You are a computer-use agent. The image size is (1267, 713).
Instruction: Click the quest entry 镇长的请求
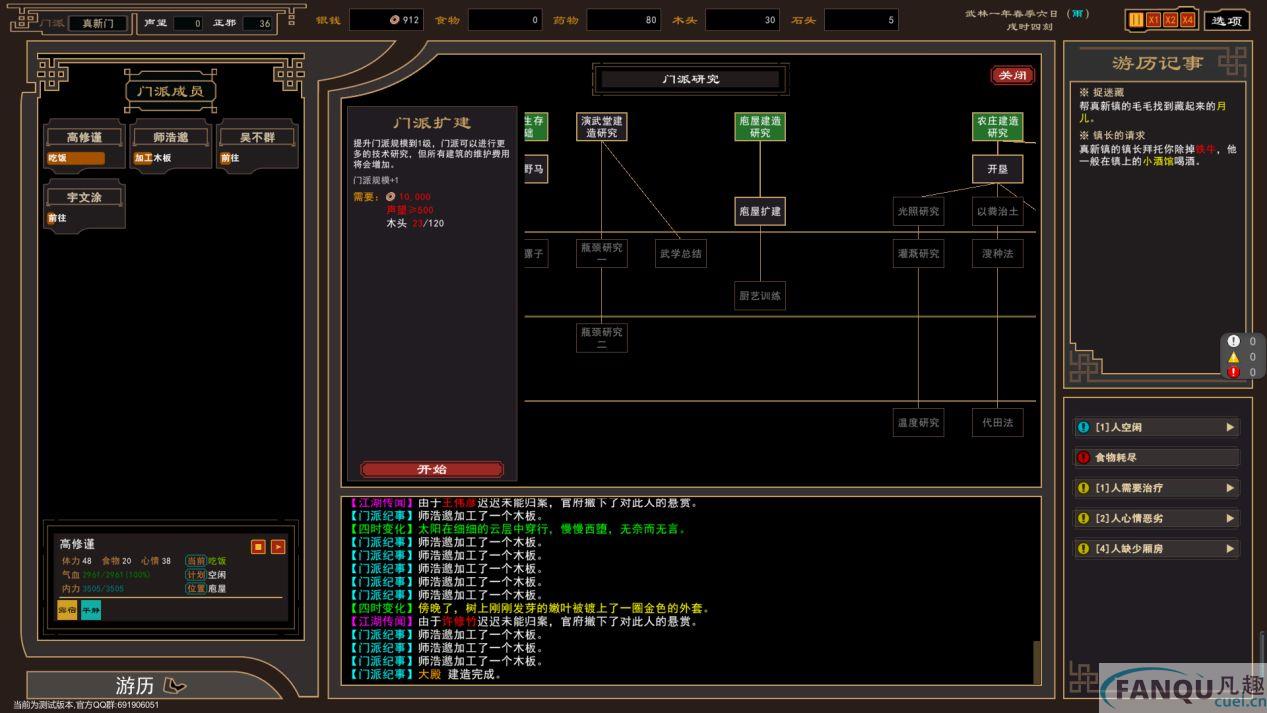tap(1112, 135)
